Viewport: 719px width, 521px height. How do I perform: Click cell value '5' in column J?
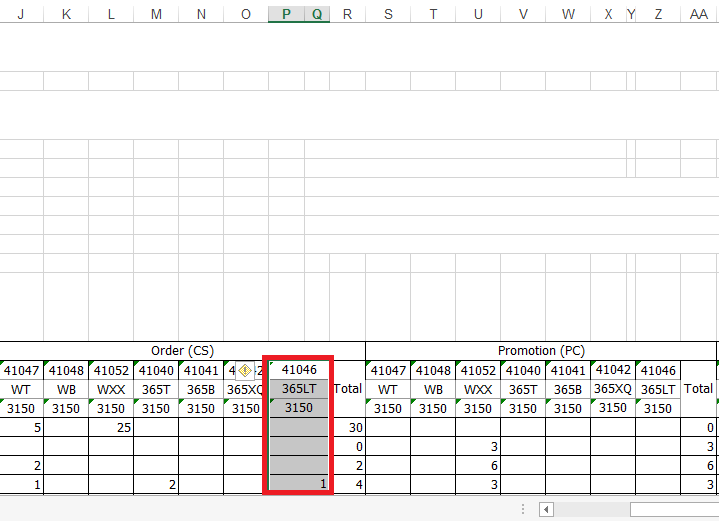21,427
